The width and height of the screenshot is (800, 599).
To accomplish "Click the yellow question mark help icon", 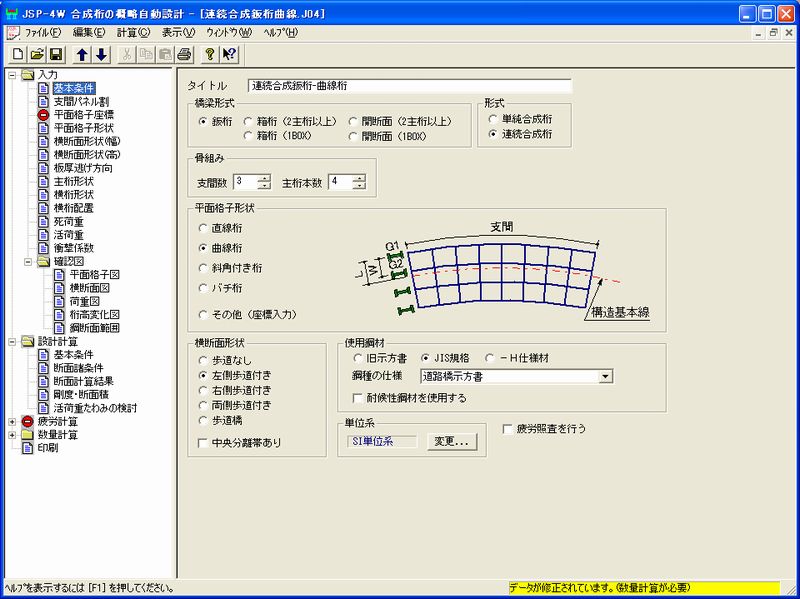I will click(210, 54).
